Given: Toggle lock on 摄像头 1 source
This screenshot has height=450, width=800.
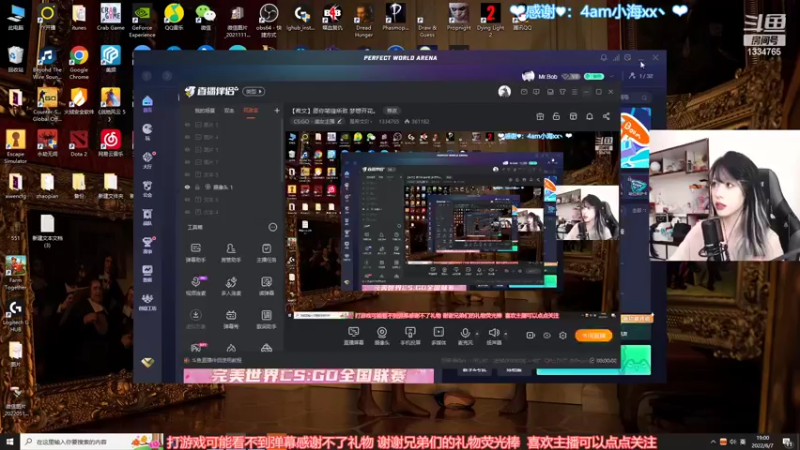Looking at the screenshot, I should (x=197, y=187).
